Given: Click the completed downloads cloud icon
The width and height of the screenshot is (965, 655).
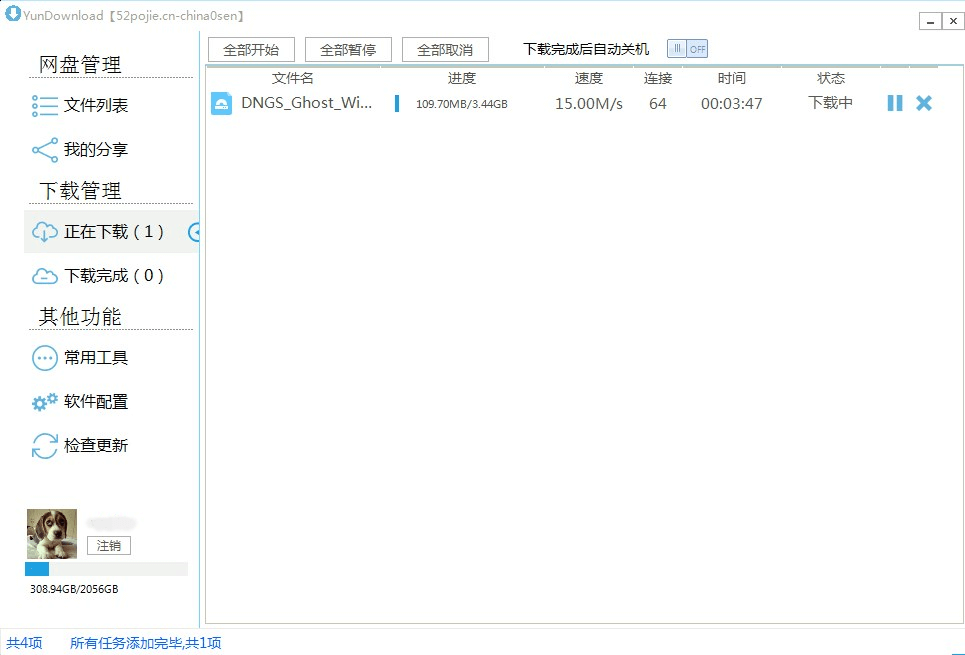Looking at the screenshot, I should 44,276.
